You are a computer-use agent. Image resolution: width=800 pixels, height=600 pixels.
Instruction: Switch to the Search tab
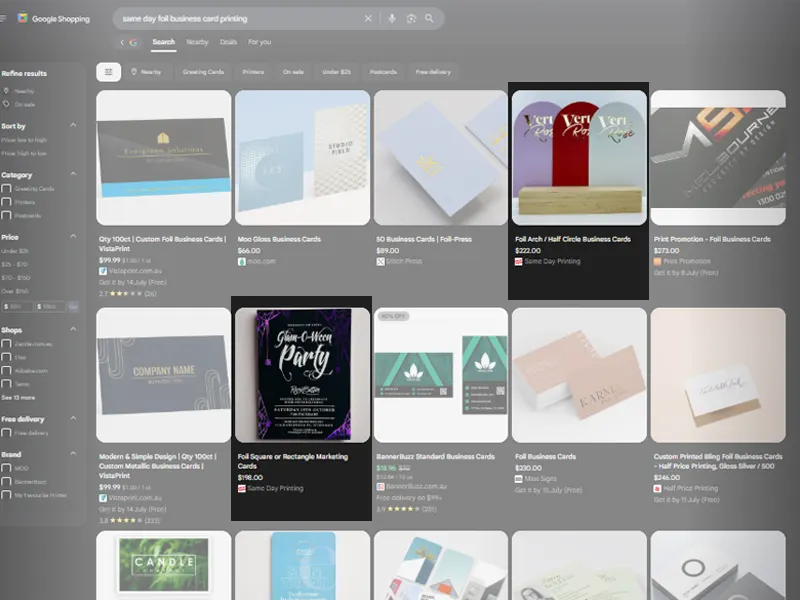163,42
